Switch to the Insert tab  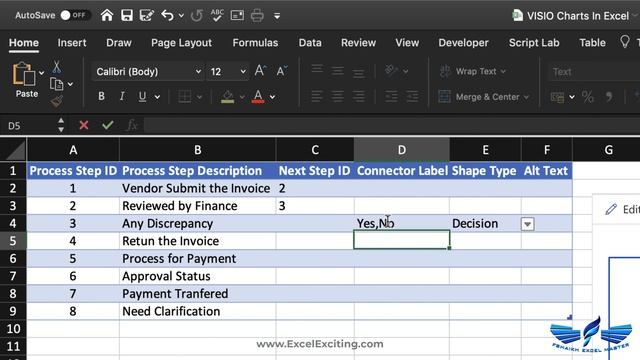pyautogui.click(x=72, y=42)
